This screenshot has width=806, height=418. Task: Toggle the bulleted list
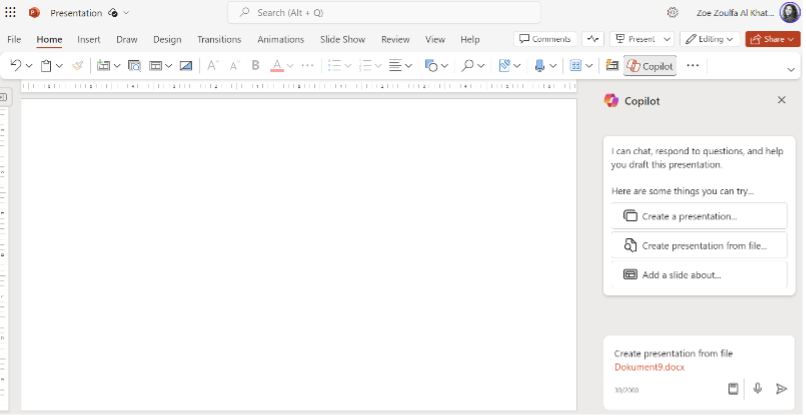[335, 65]
